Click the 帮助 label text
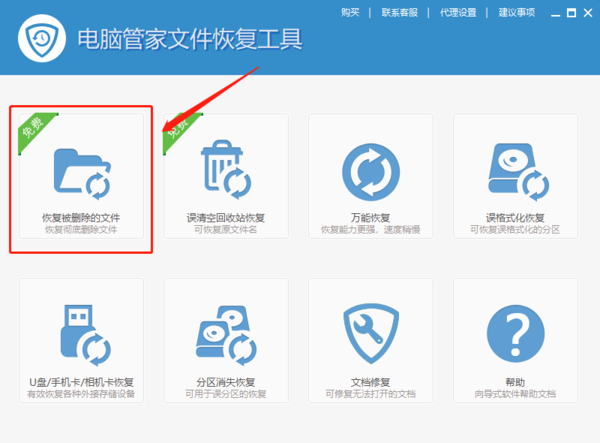600x443 pixels. (x=515, y=382)
